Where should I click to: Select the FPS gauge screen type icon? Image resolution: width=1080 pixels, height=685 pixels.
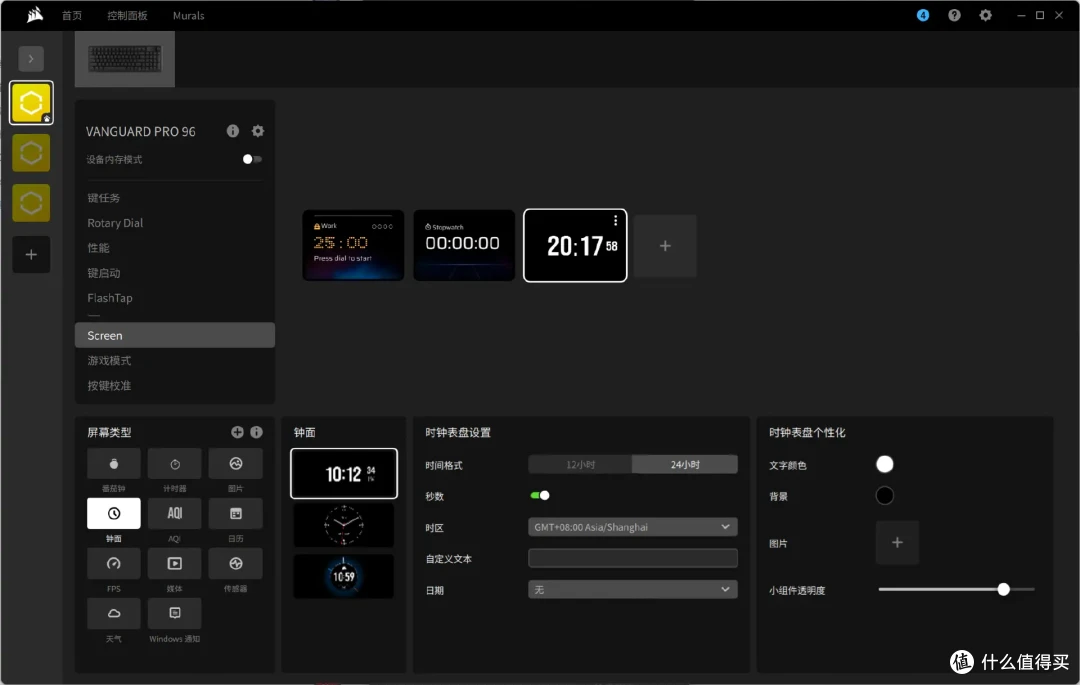click(x=114, y=563)
